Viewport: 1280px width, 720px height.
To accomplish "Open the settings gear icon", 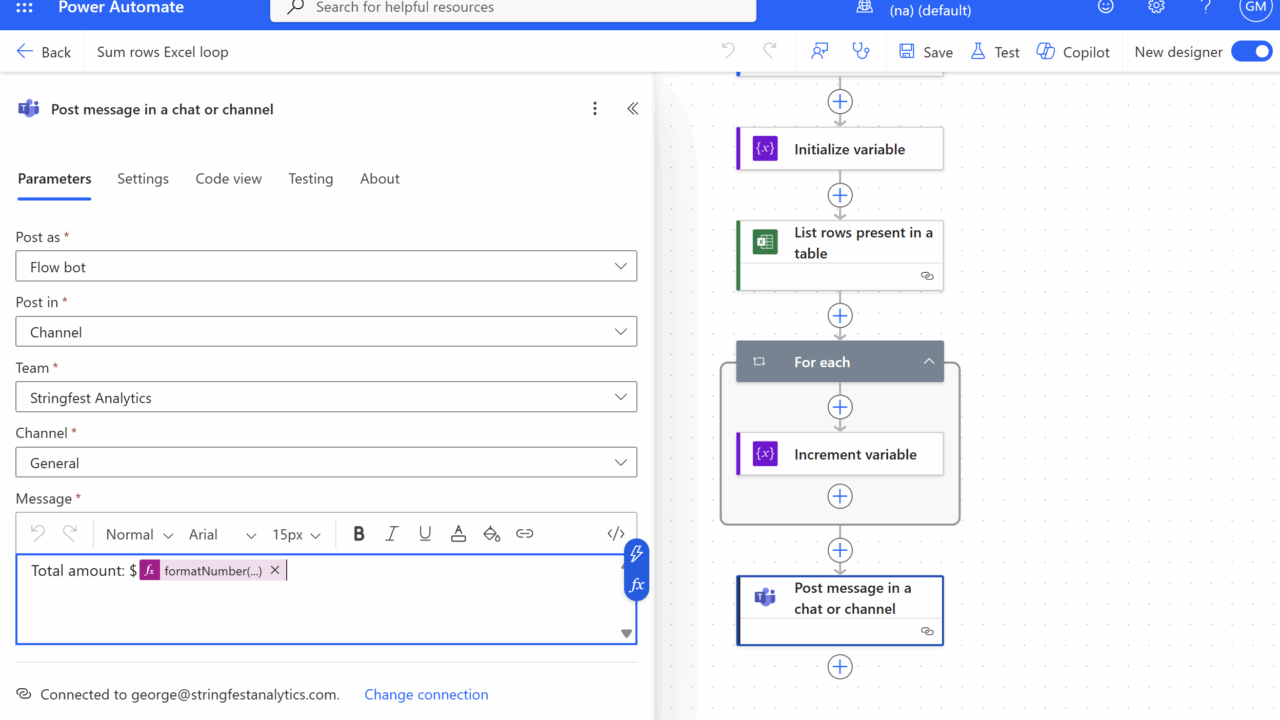I will click(1156, 7).
